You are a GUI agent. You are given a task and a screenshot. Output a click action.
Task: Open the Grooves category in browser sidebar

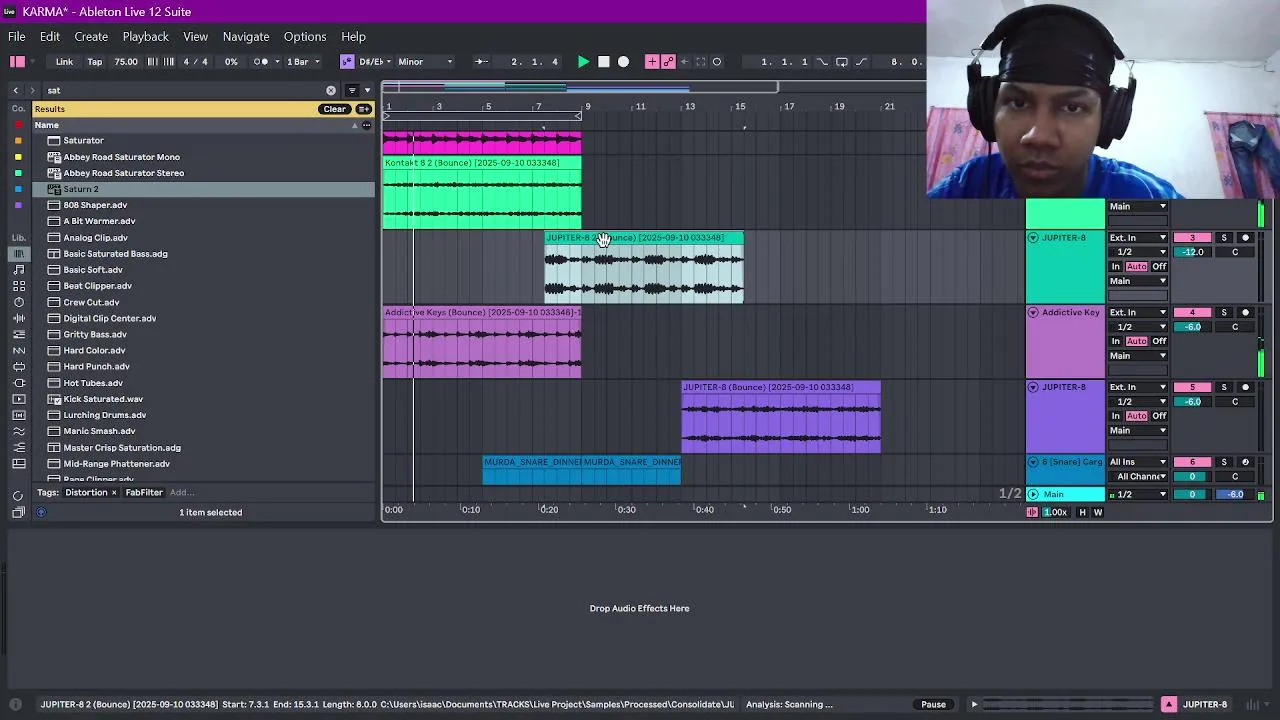pos(18,431)
